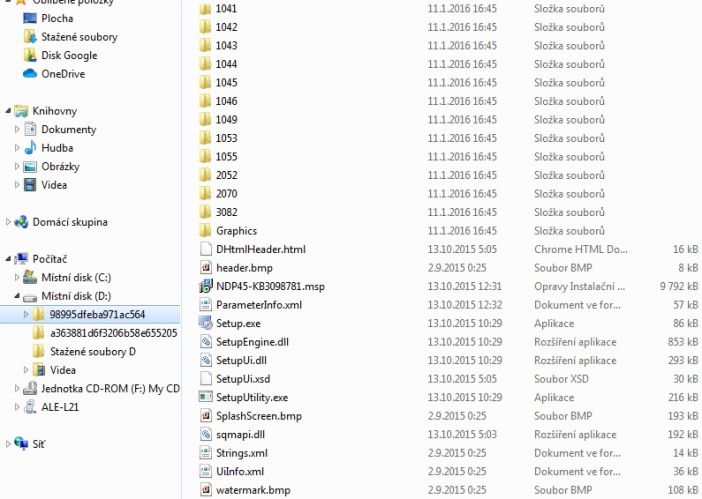Click the Chrome HTML Do... type cell
This screenshot has height=499, width=702.
(581, 249)
